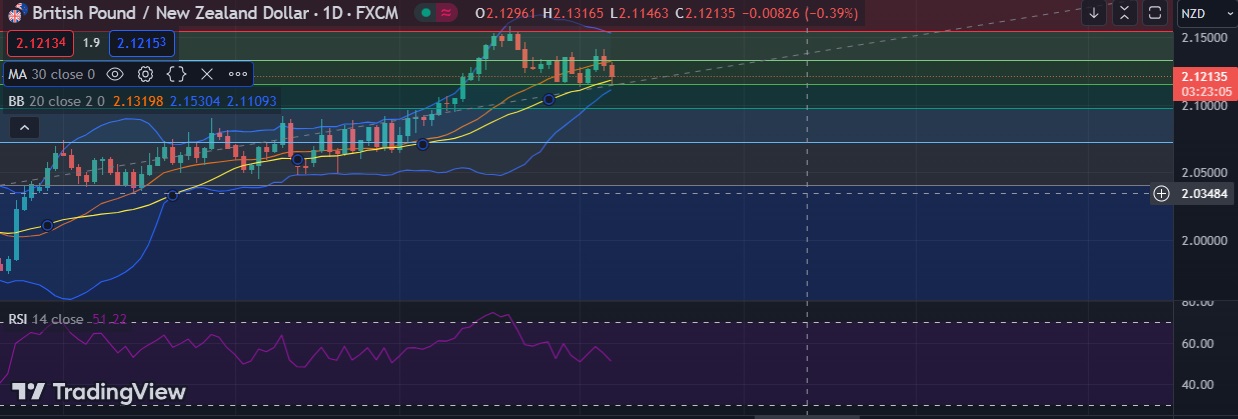This screenshot has height=419, width=1238.
Task: Click the pink data mode wave icon
Action: 447,13
